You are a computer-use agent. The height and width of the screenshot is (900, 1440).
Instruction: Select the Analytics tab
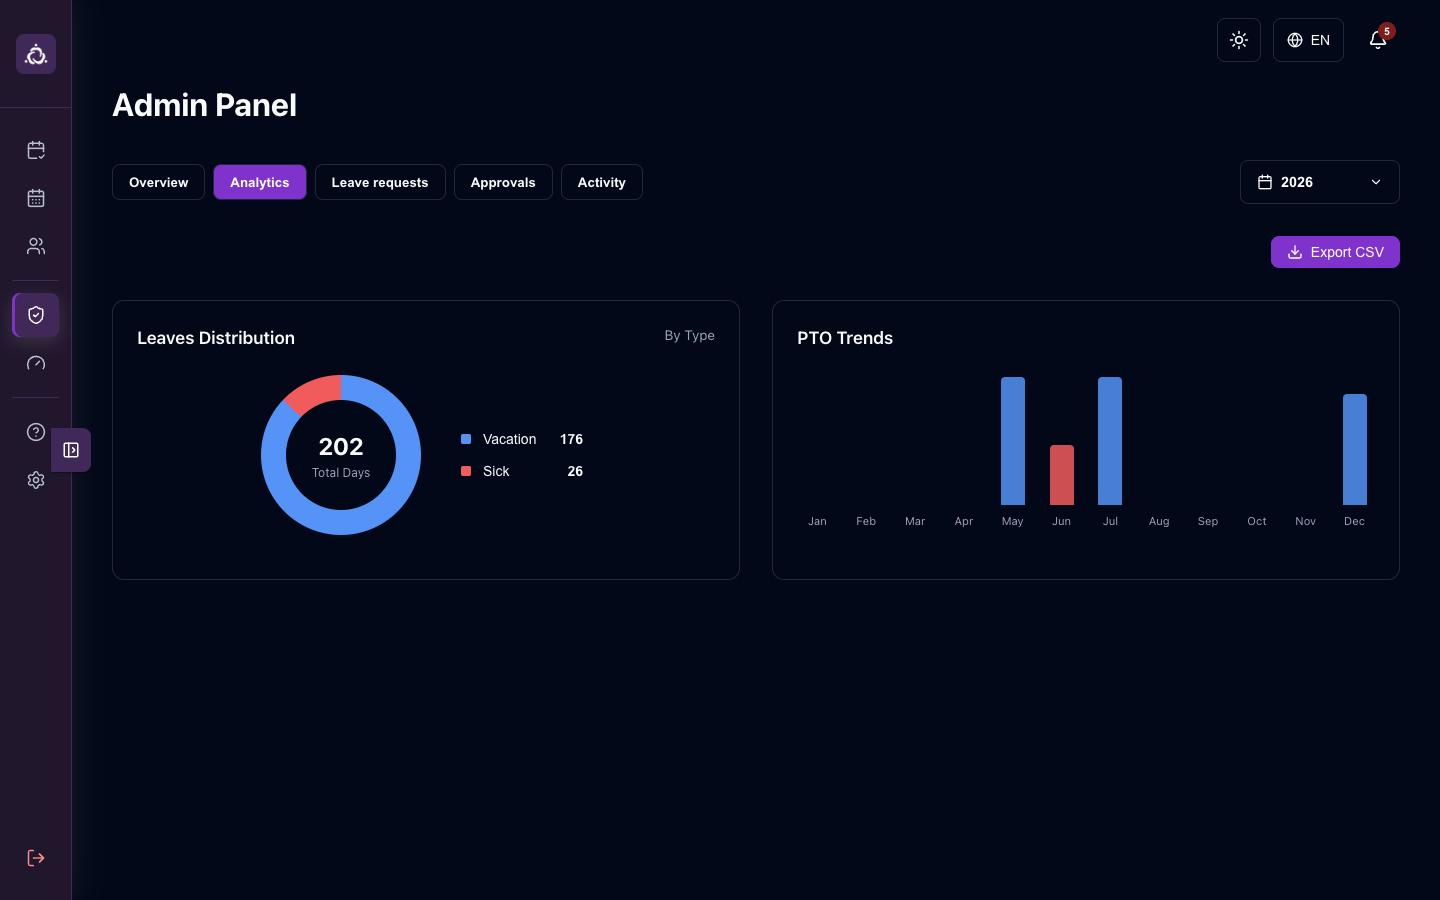(x=260, y=182)
